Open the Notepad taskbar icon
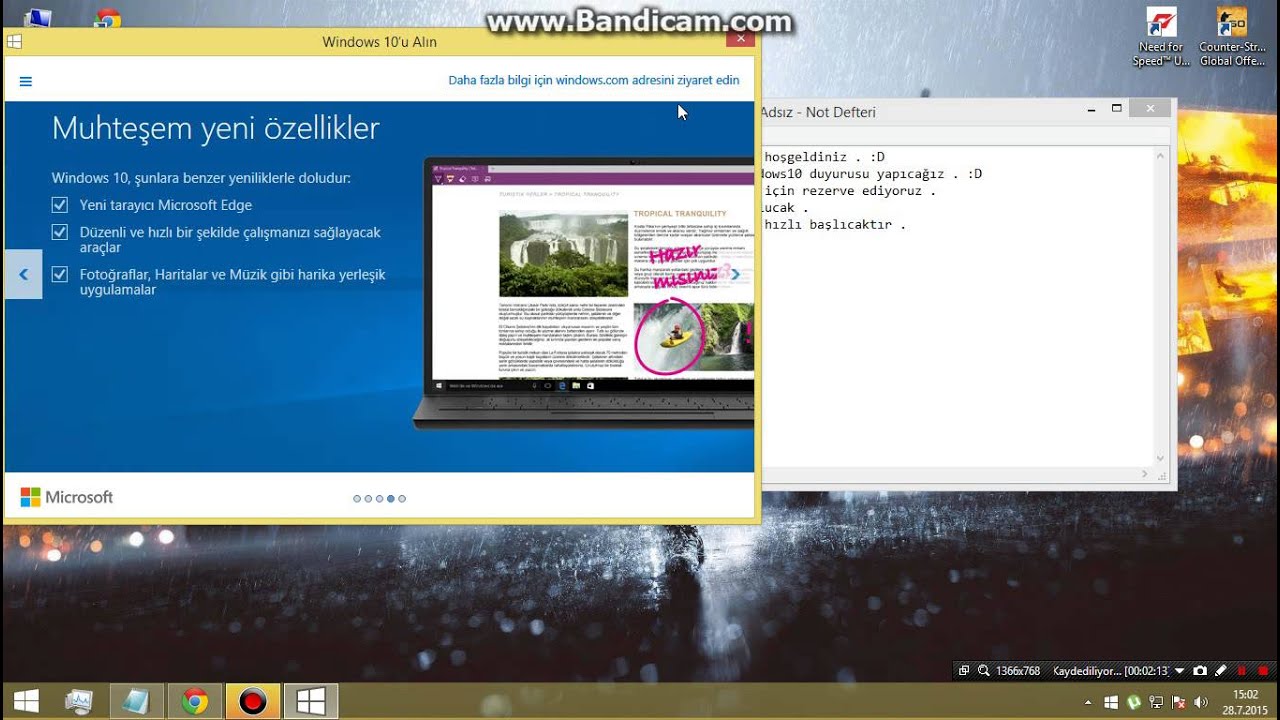The height and width of the screenshot is (720, 1280). pyautogui.click(x=137, y=702)
